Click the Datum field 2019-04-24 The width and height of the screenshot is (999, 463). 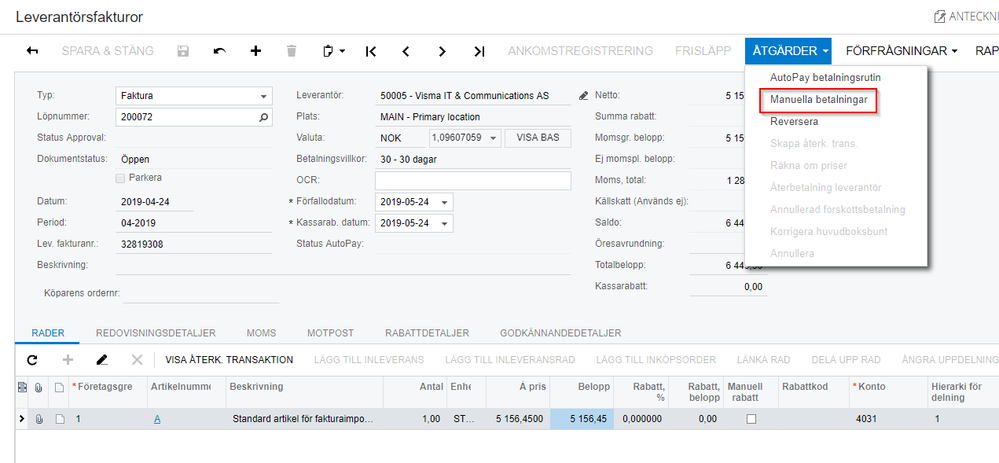[x=155, y=202]
